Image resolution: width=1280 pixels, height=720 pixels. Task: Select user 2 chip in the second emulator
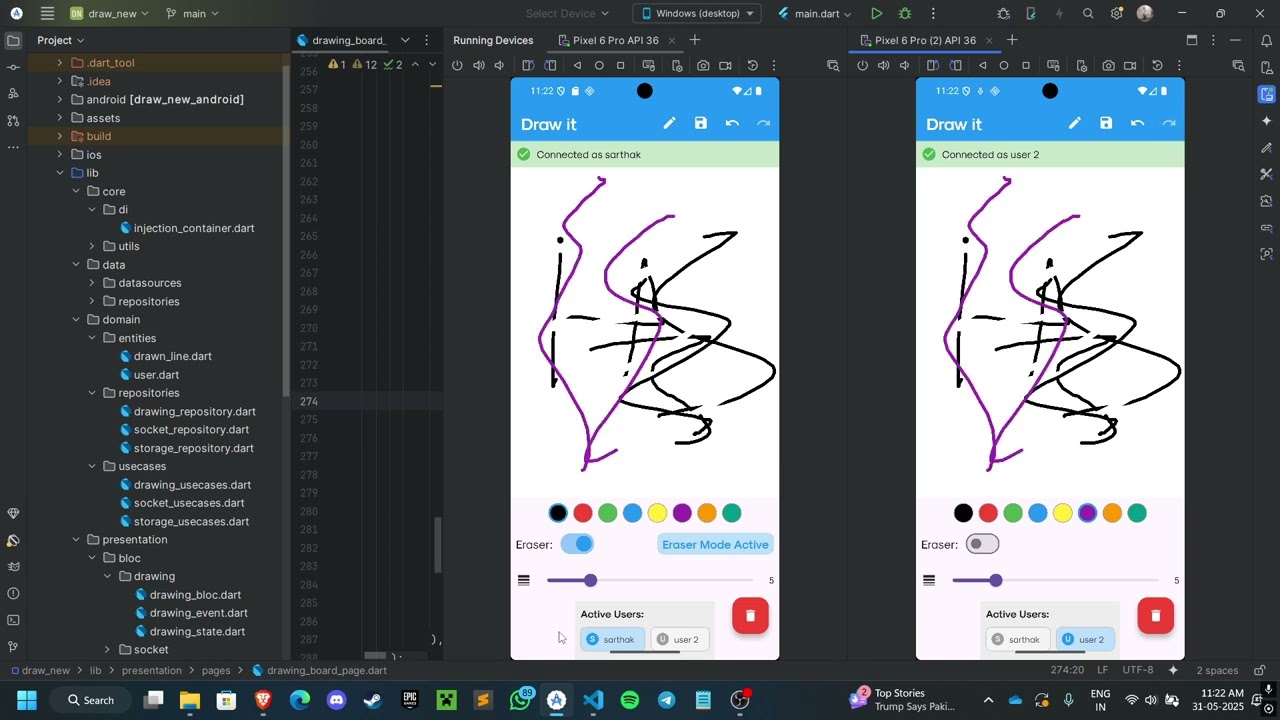[1083, 639]
